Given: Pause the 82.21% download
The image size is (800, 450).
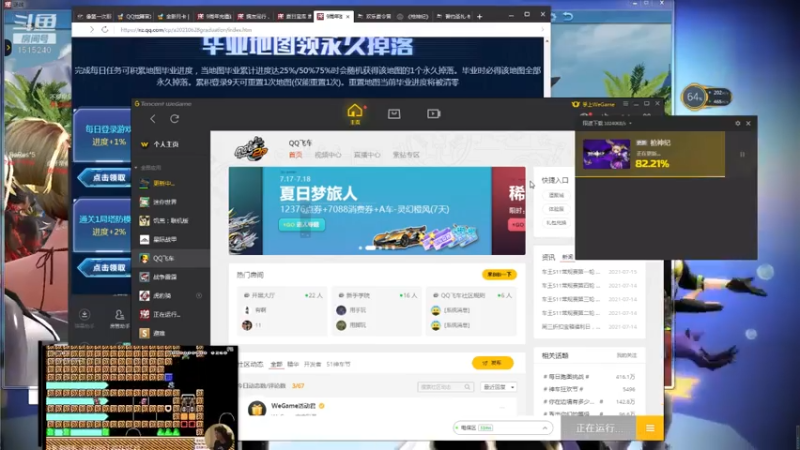Looking at the screenshot, I should pos(742,154).
